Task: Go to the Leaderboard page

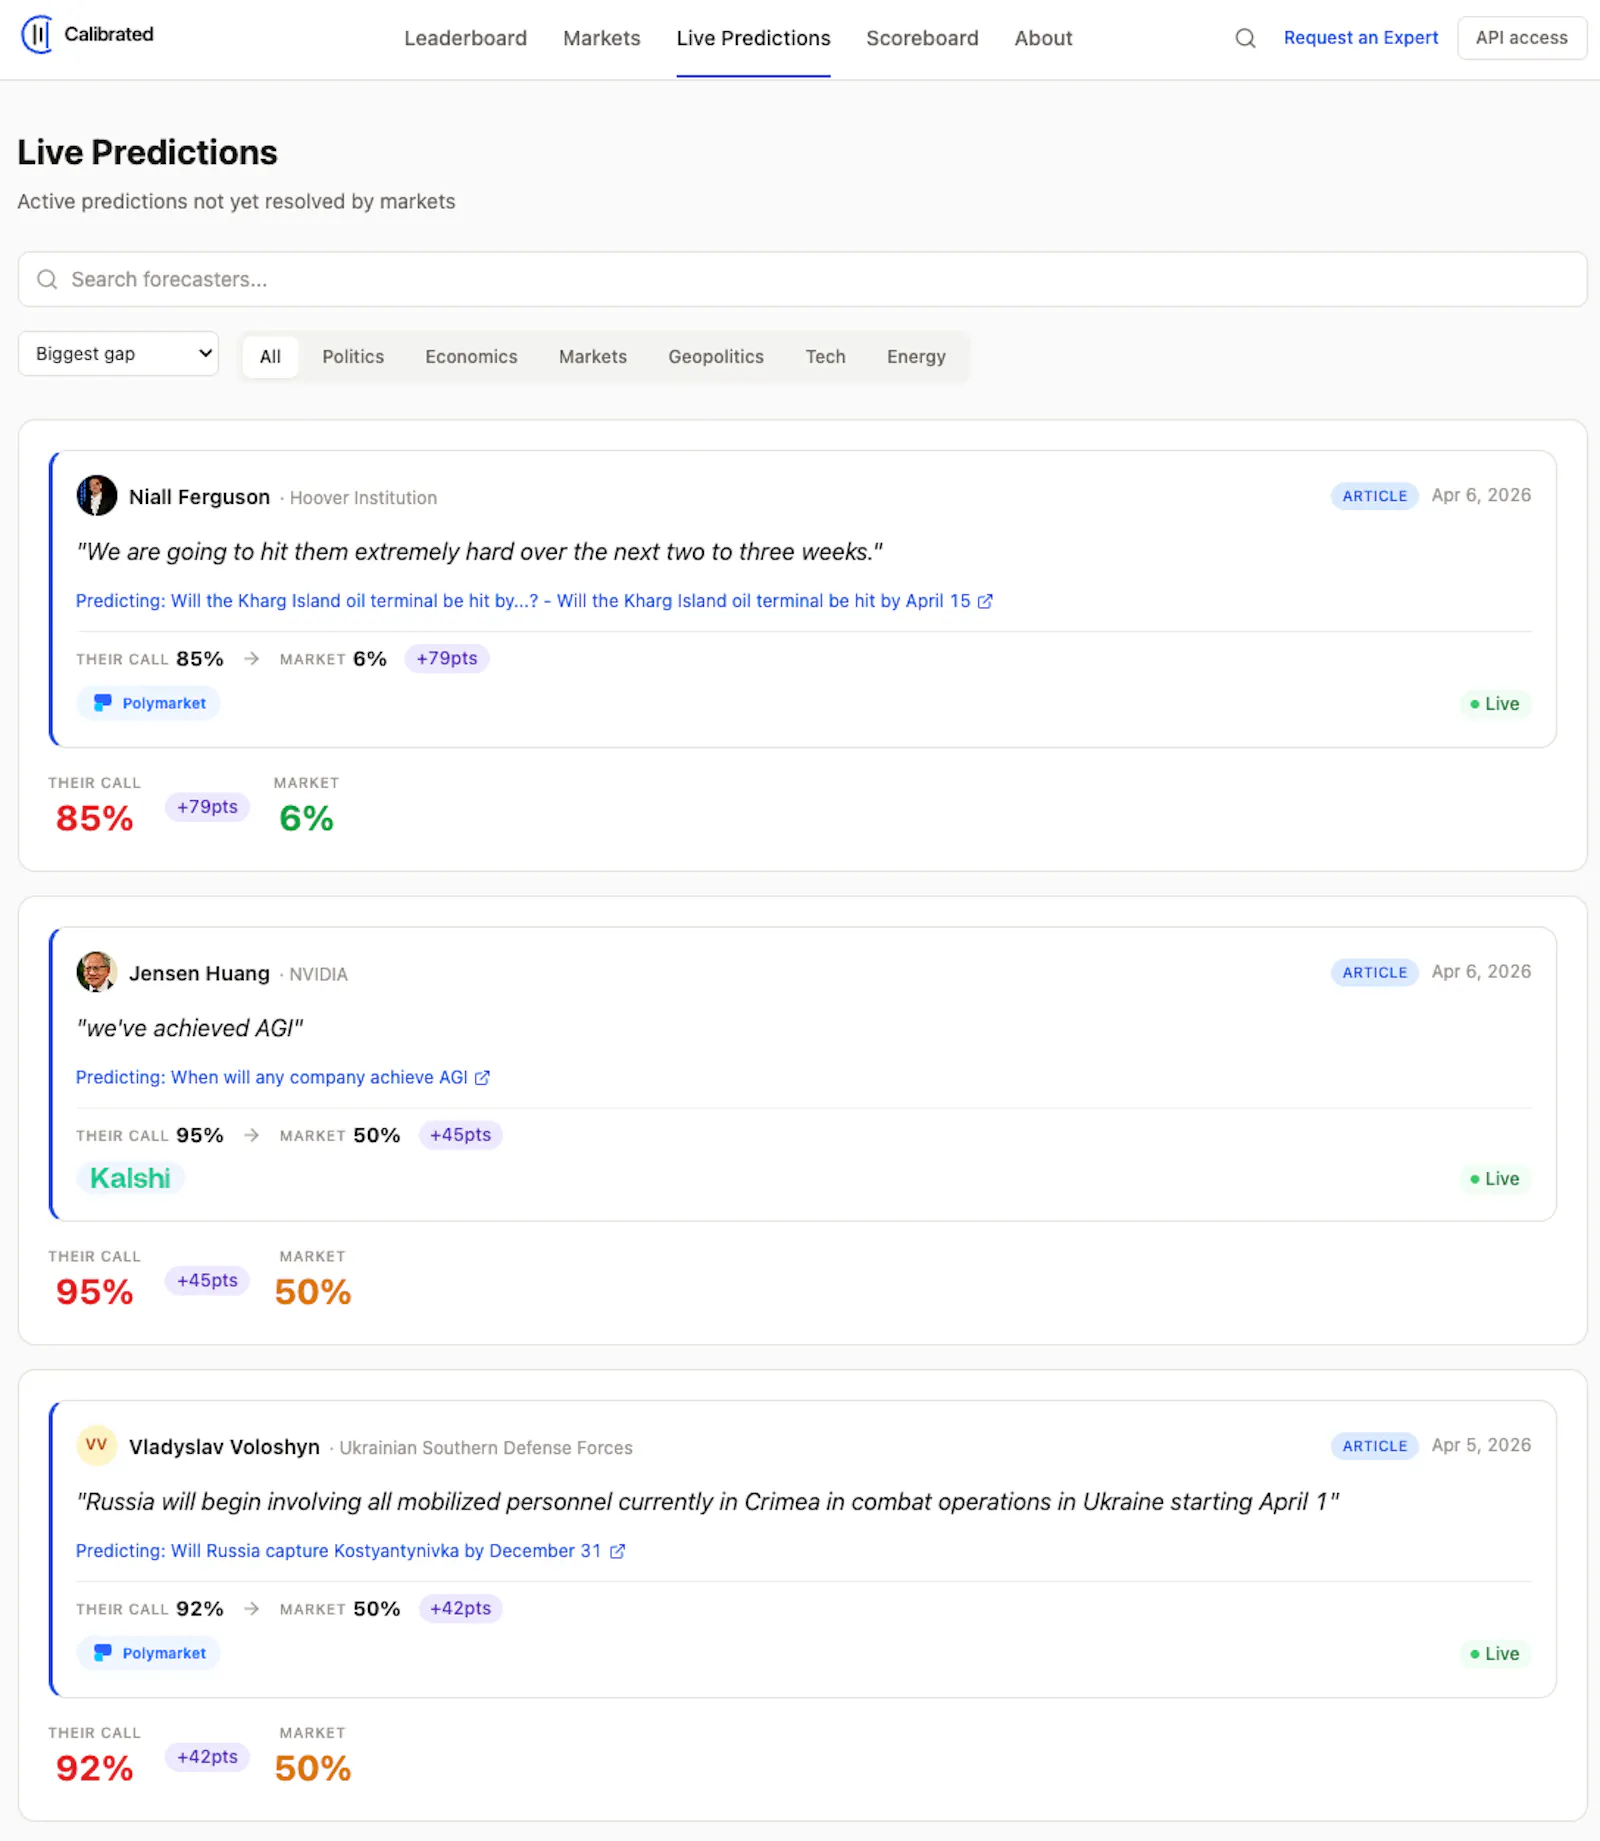Action: click(465, 38)
